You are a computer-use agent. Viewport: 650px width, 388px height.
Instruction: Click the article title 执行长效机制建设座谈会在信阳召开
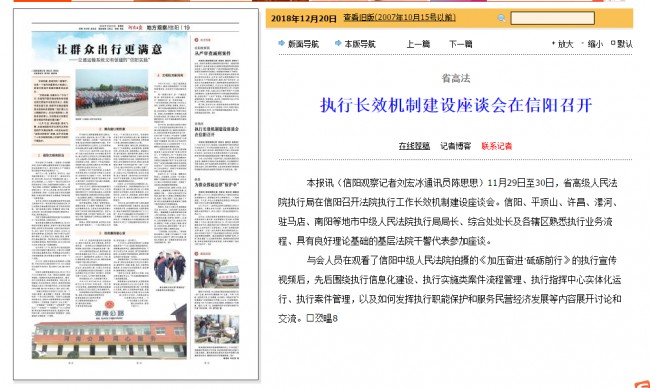coord(456,105)
